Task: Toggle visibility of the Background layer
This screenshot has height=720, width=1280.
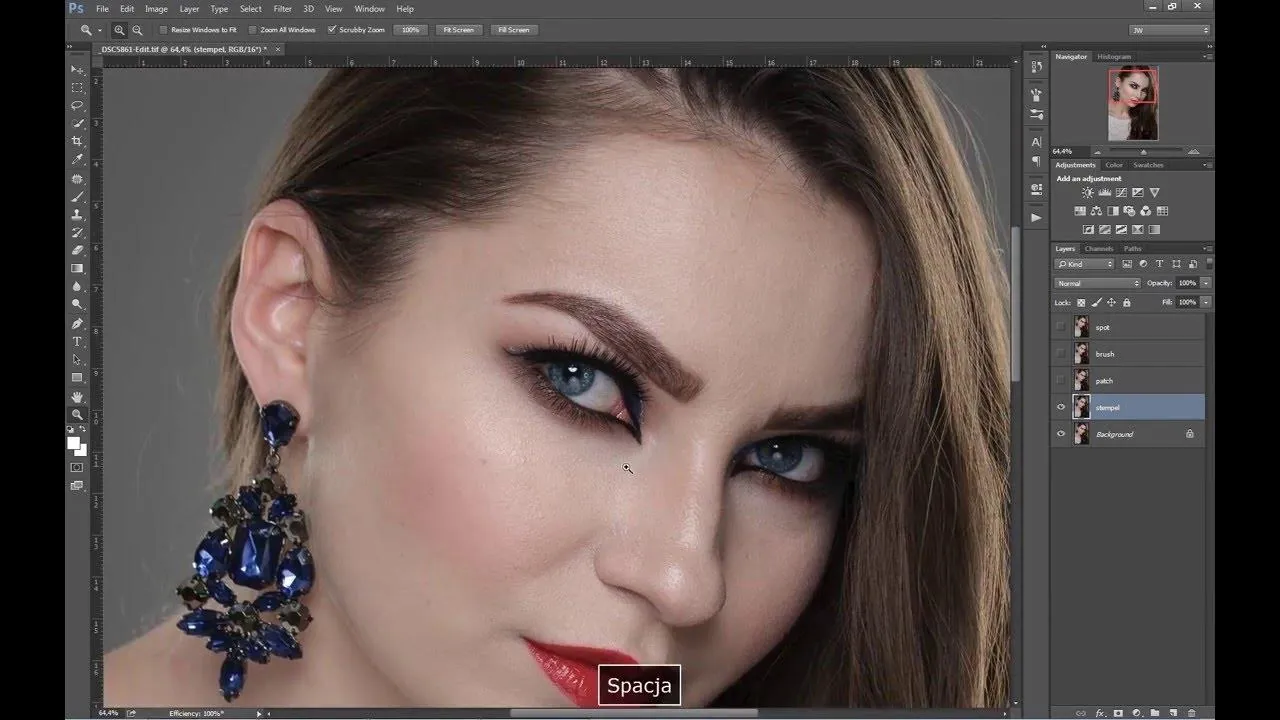Action: tap(1061, 433)
